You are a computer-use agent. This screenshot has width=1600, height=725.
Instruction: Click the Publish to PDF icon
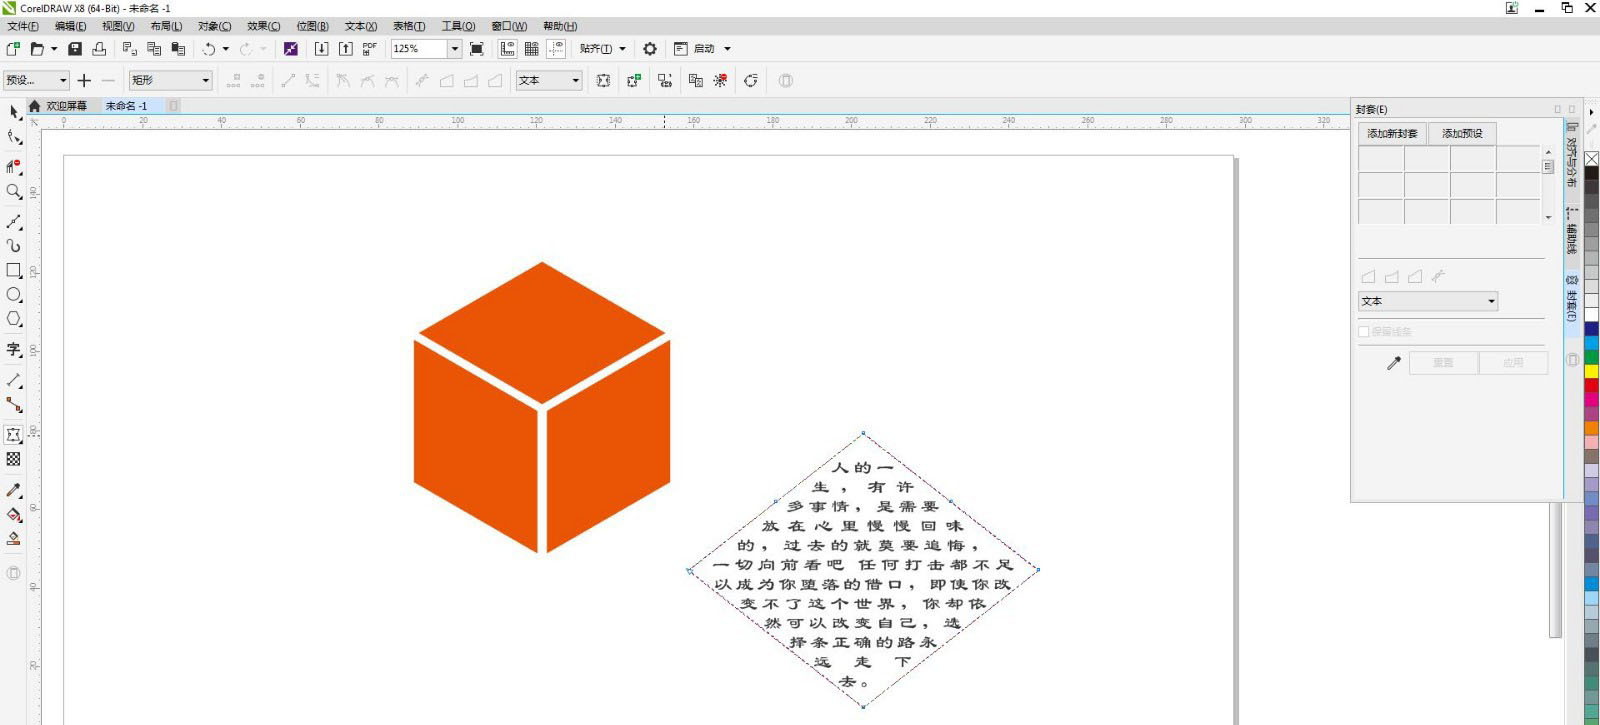click(370, 49)
